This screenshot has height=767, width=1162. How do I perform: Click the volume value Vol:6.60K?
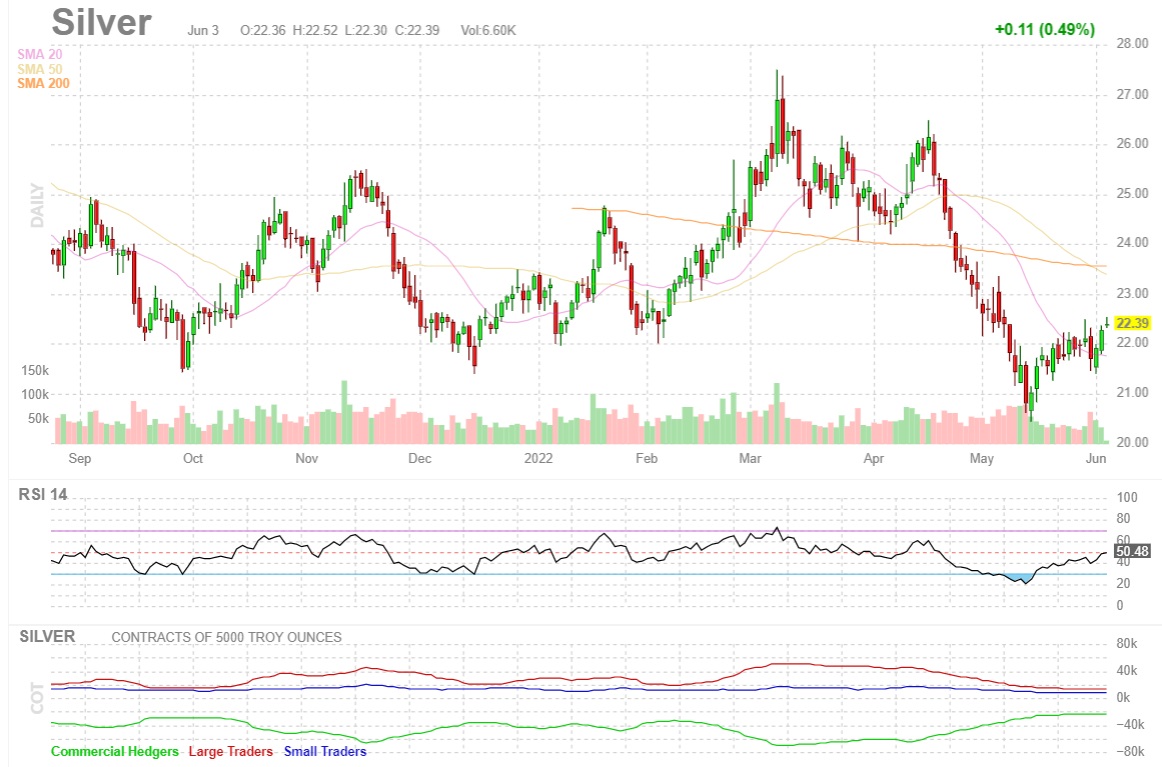point(488,30)
